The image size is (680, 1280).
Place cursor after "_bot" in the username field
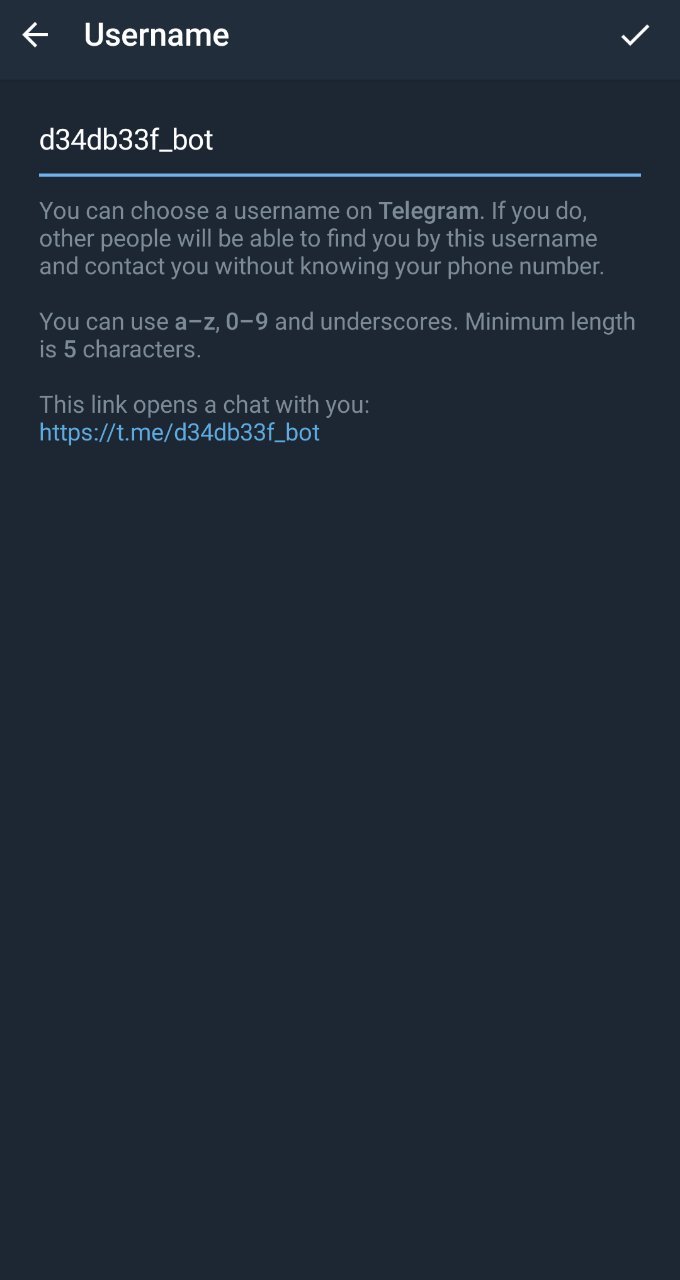tap(216, 140)
